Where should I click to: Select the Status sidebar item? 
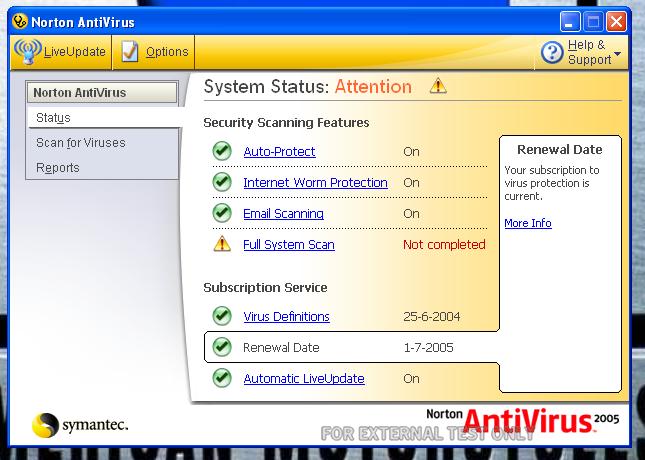click(x=103, y=118)
